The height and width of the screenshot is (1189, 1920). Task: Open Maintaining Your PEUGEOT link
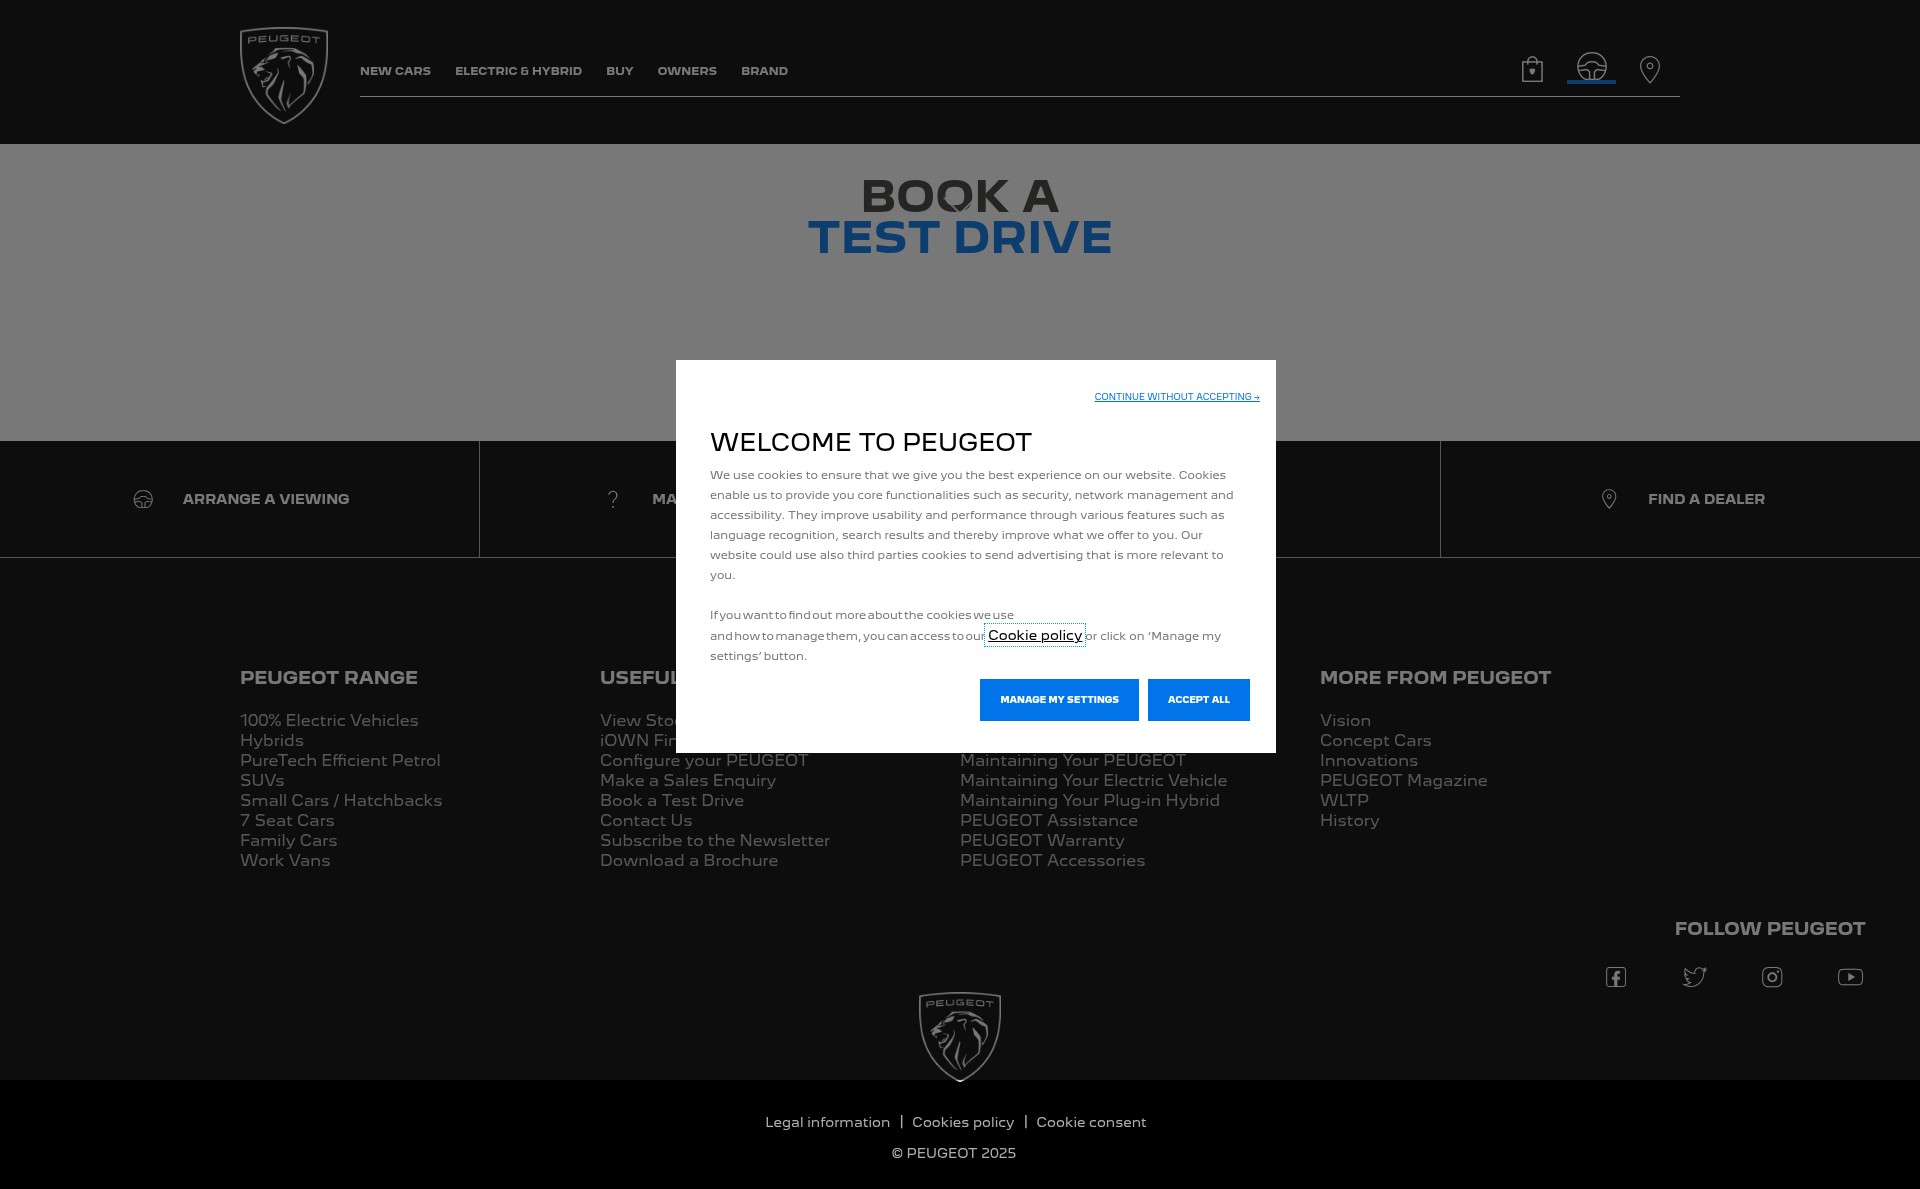[1073, 761]
